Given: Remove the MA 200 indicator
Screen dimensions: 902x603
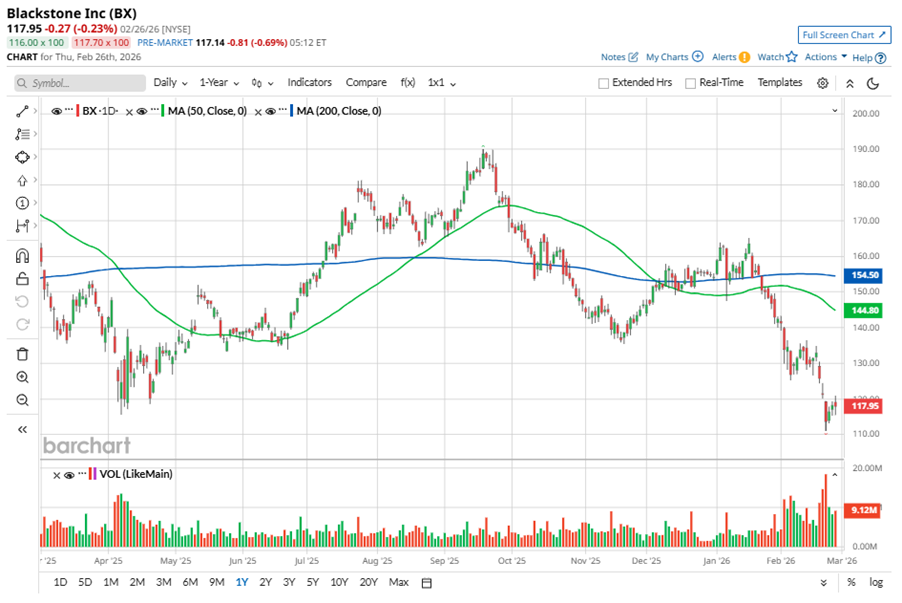Looking at the screenshot, I should pos(258,112).
